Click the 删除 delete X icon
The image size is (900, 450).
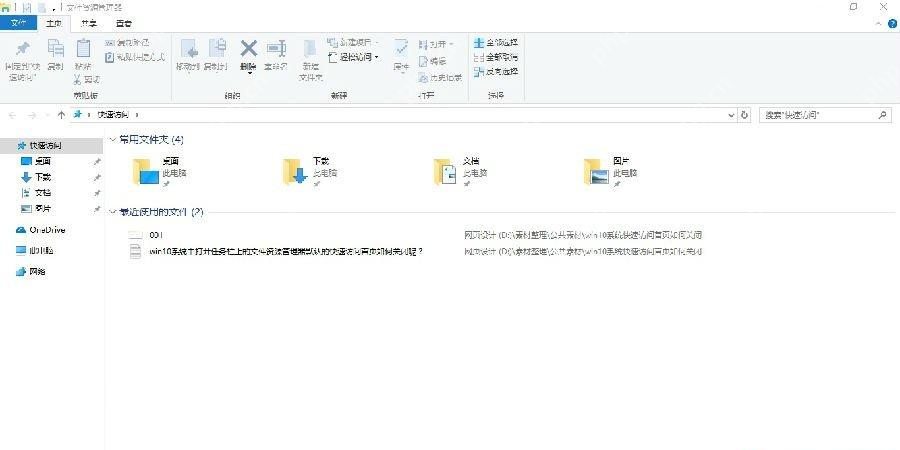248,48
